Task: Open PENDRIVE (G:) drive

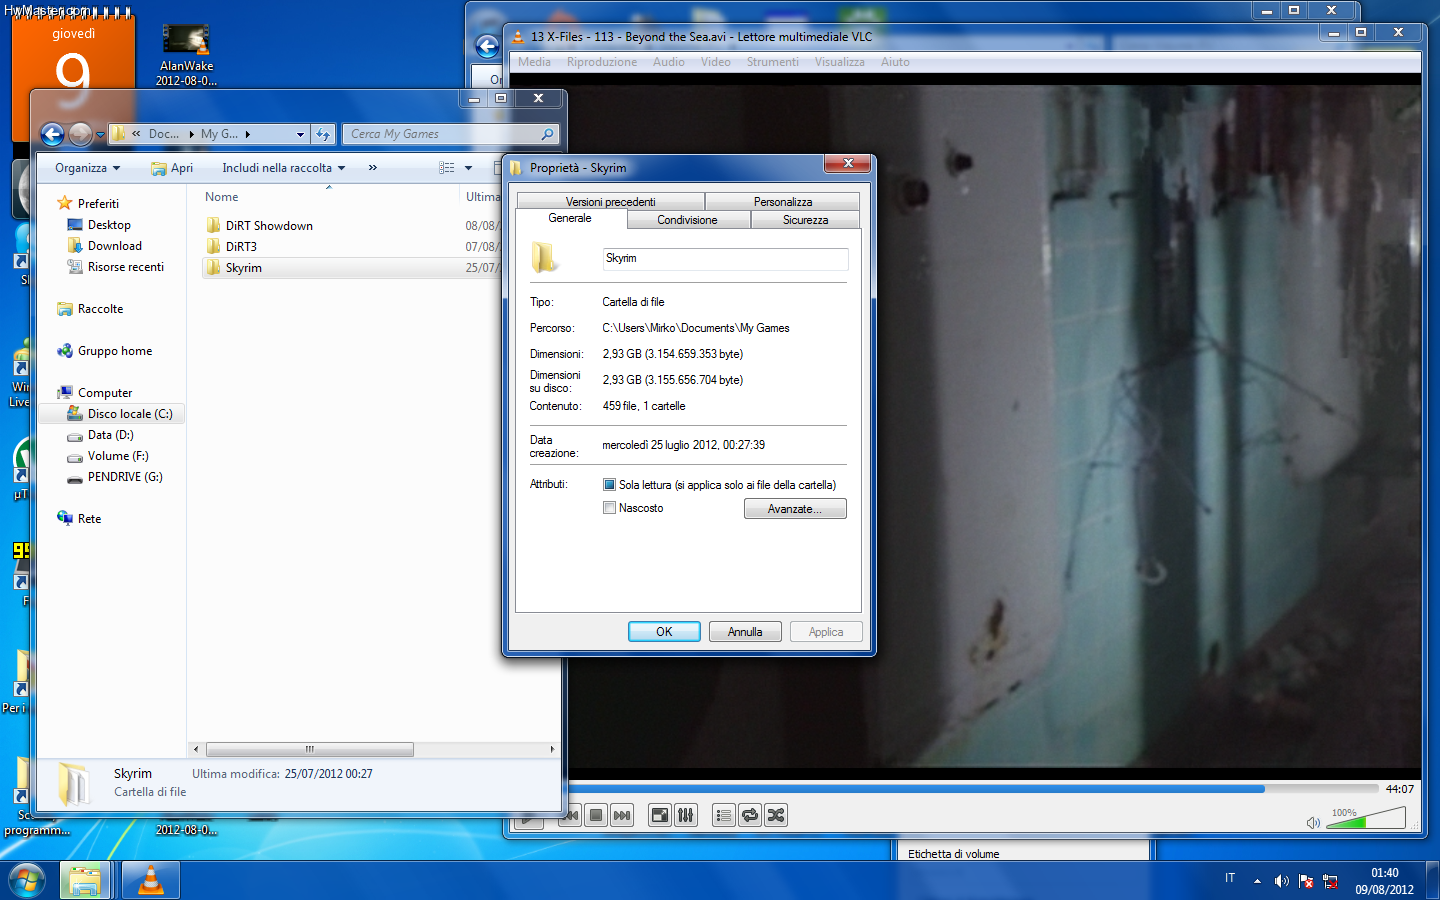Action: click(x=125, y=477)
